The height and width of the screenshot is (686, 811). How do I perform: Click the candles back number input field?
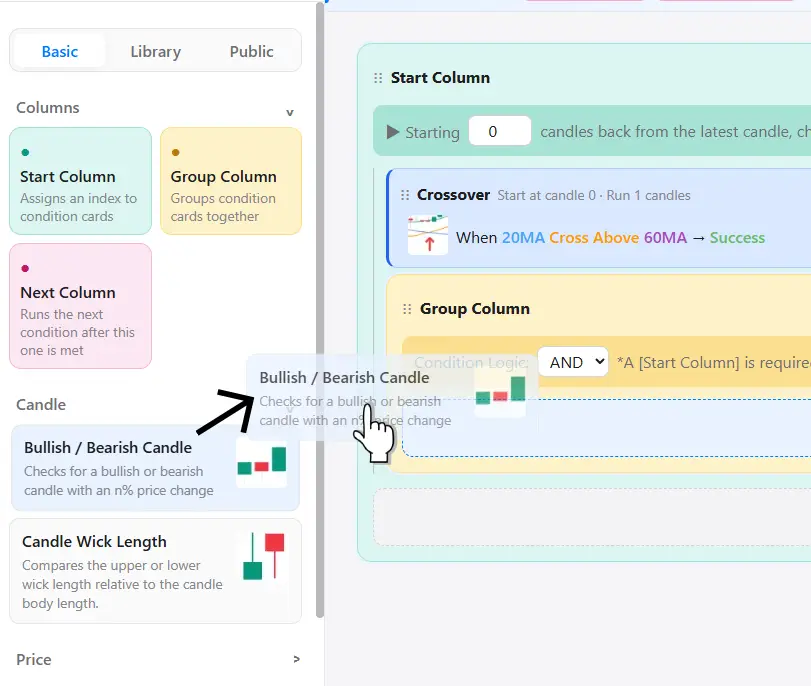500,131
